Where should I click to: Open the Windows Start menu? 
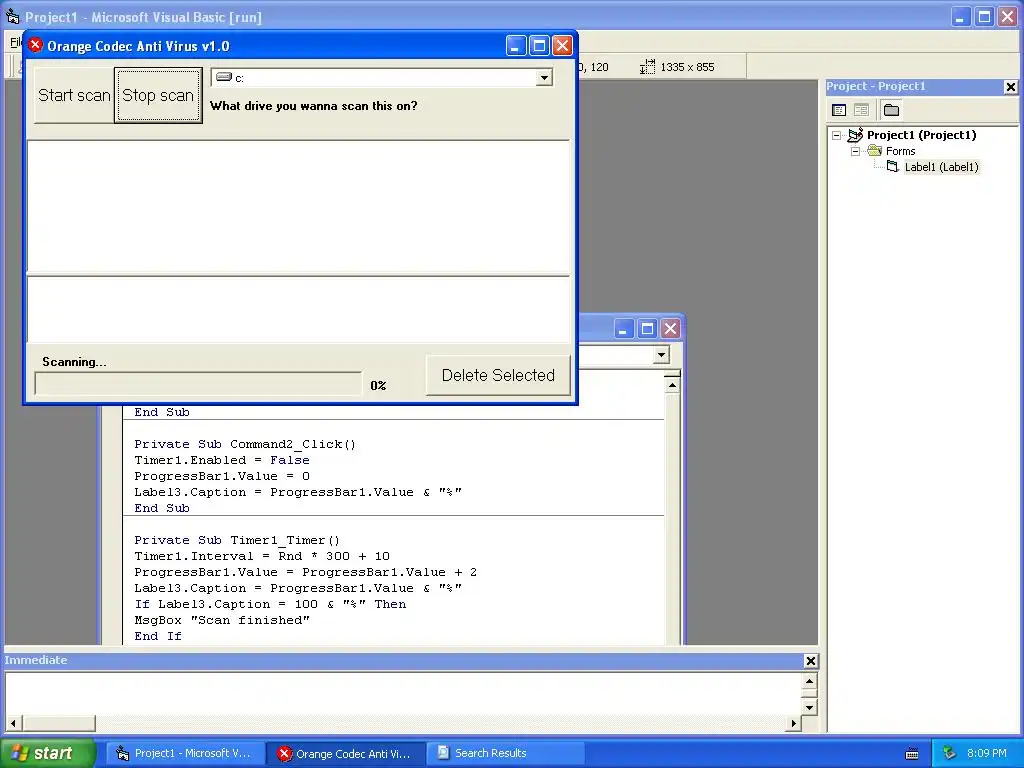[48, 753]
